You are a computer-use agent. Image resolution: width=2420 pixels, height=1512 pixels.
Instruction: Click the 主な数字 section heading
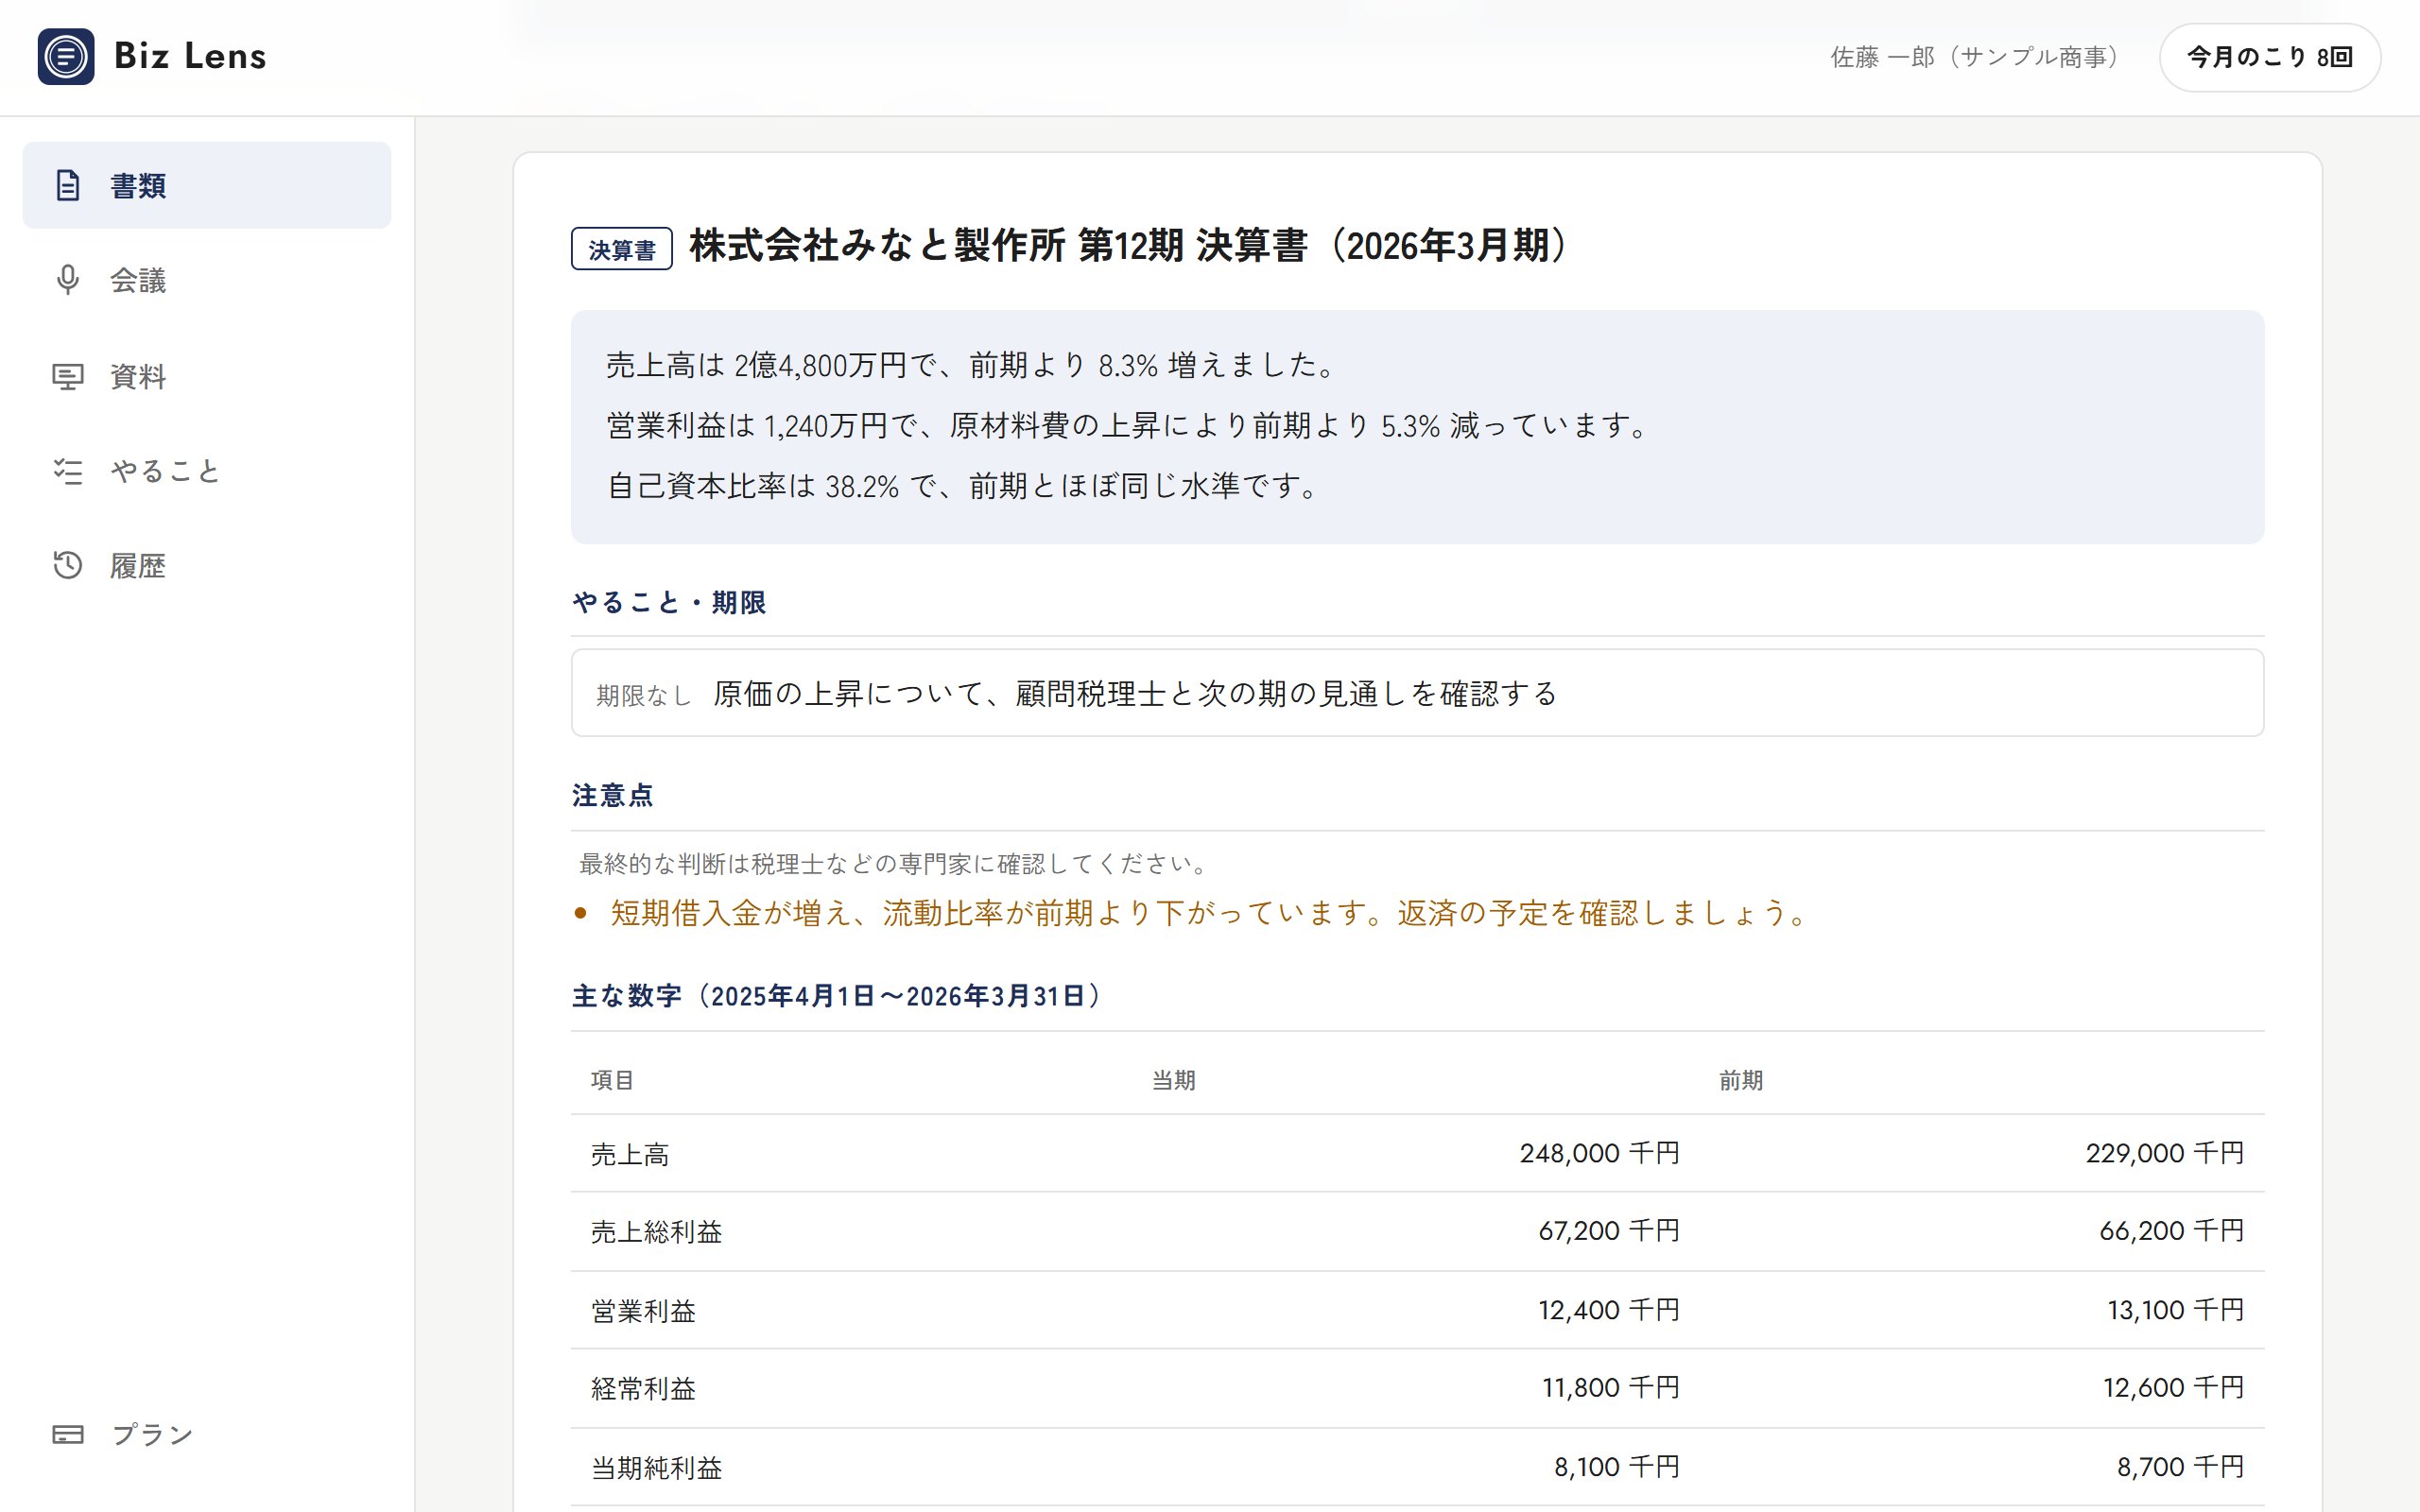[x=836, y=996]
